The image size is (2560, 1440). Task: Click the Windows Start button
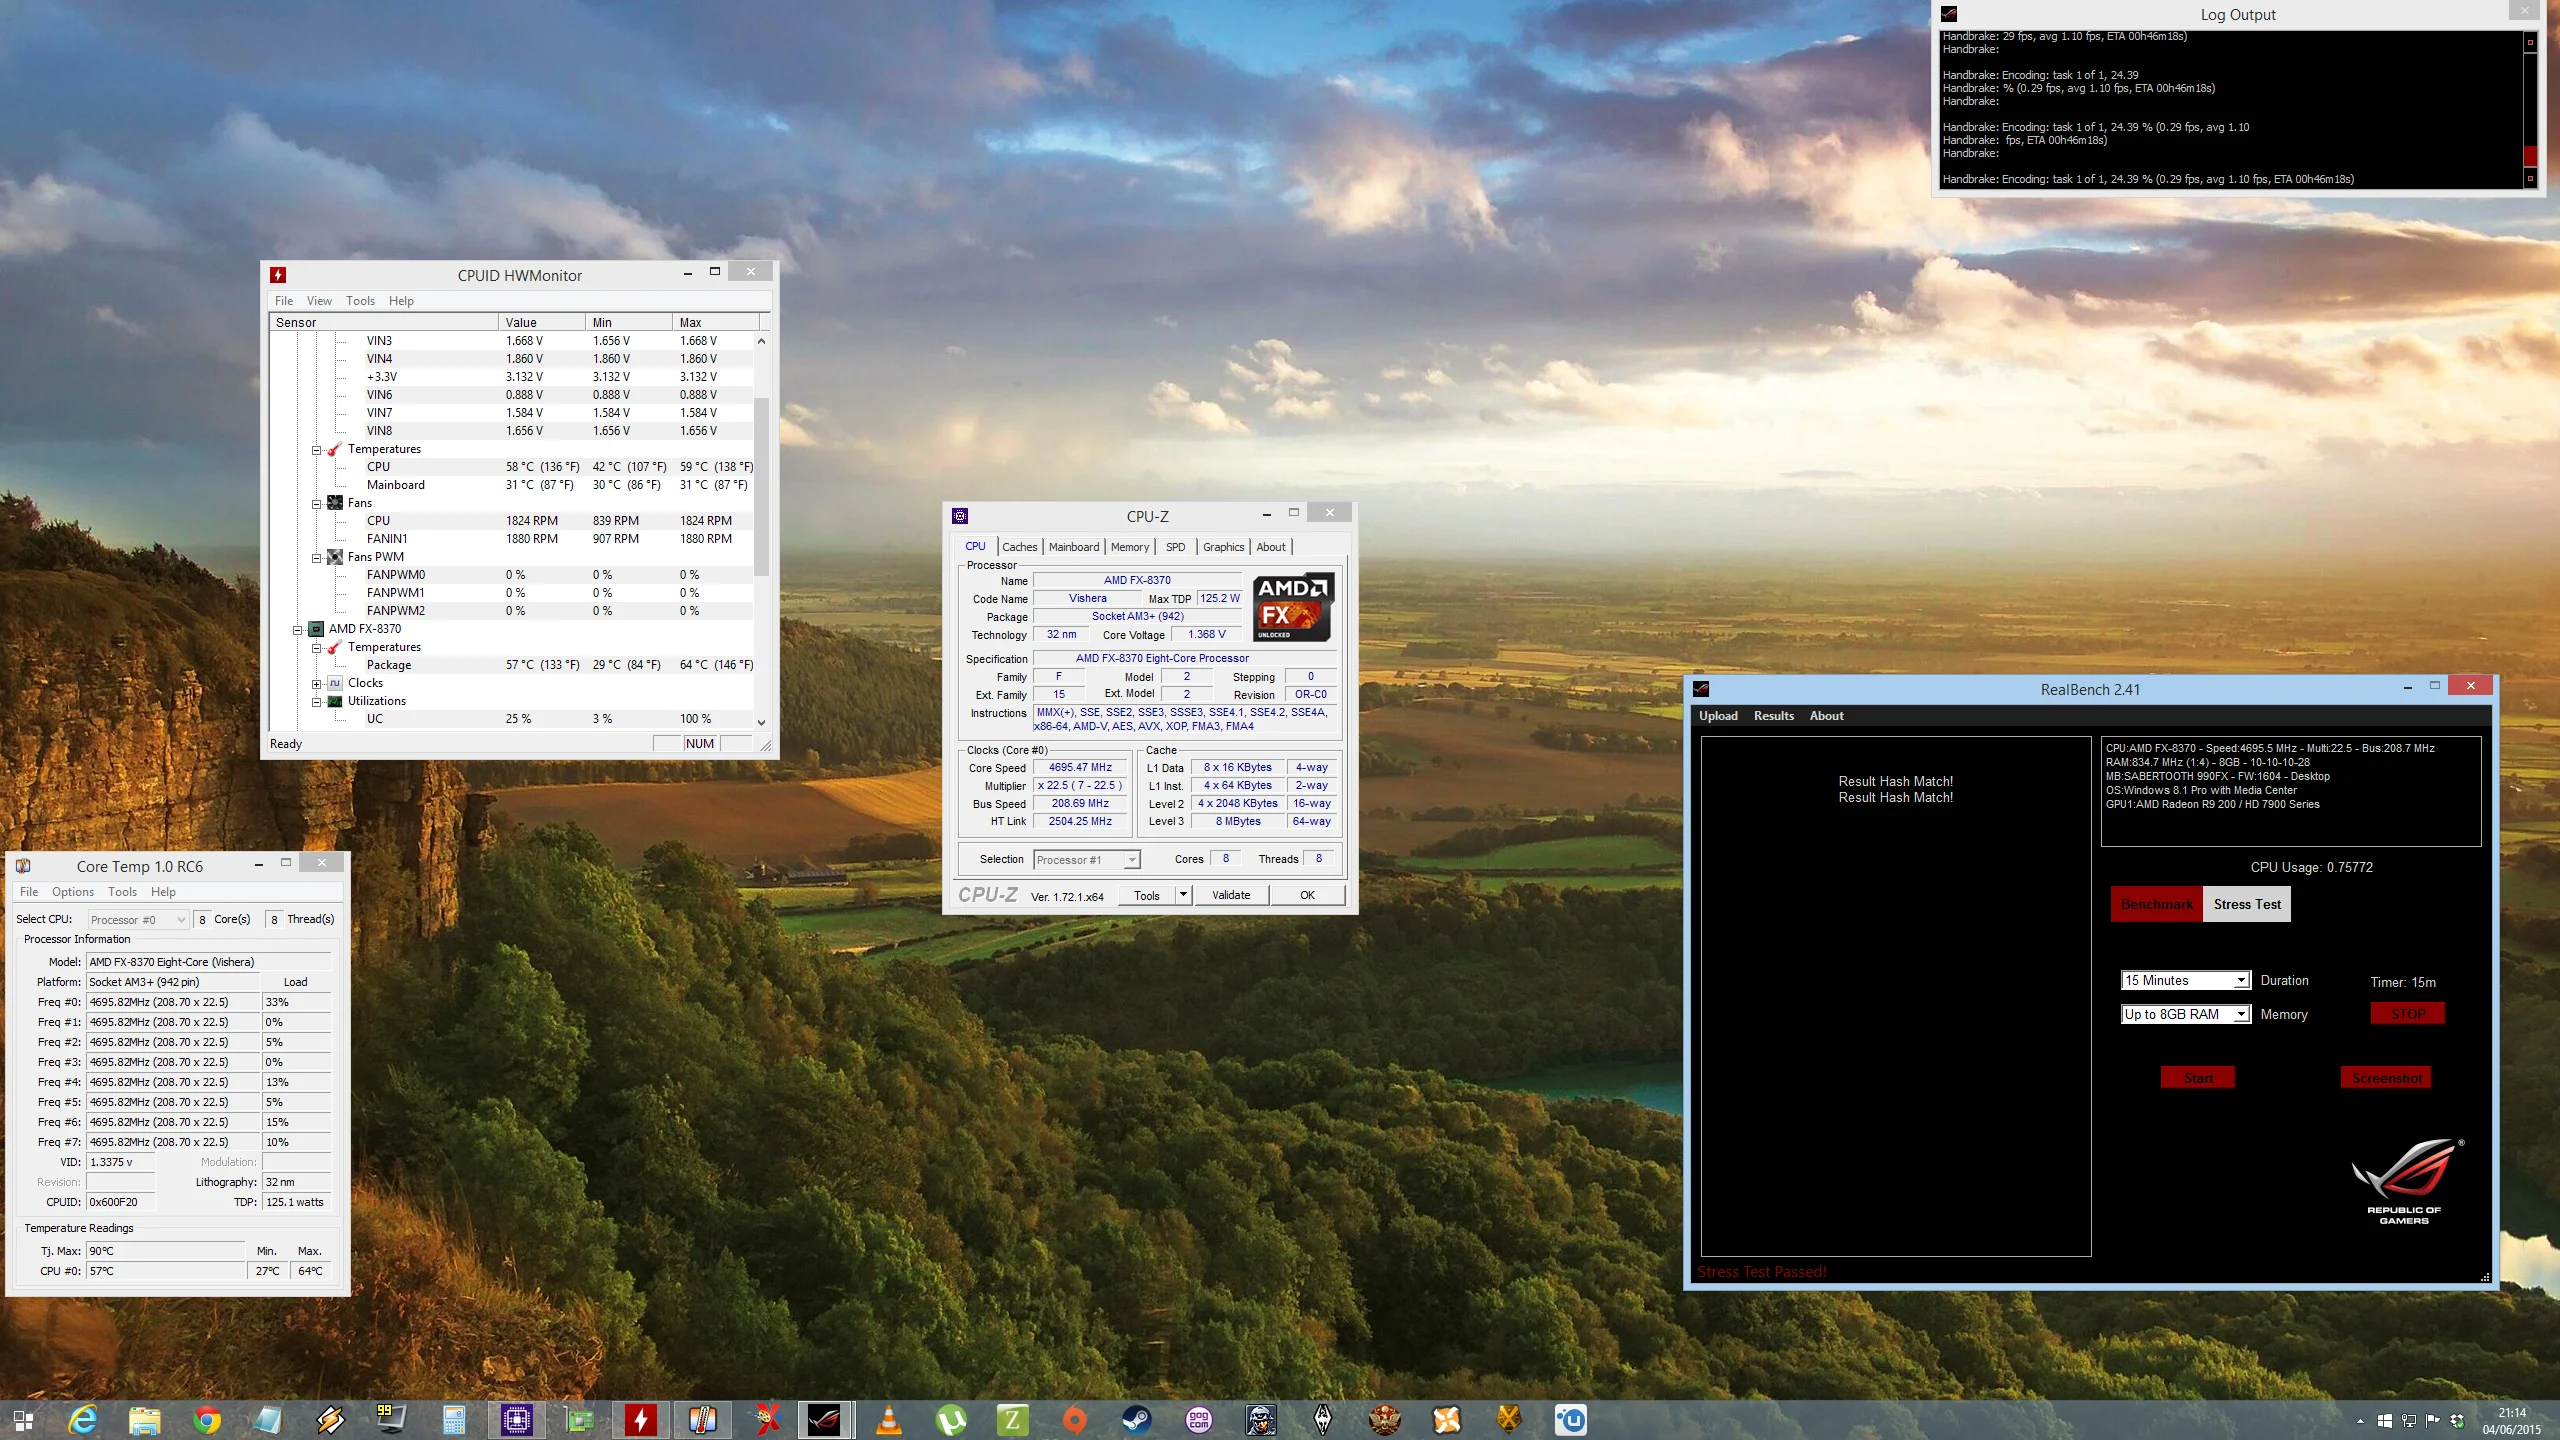(23, 1419)
